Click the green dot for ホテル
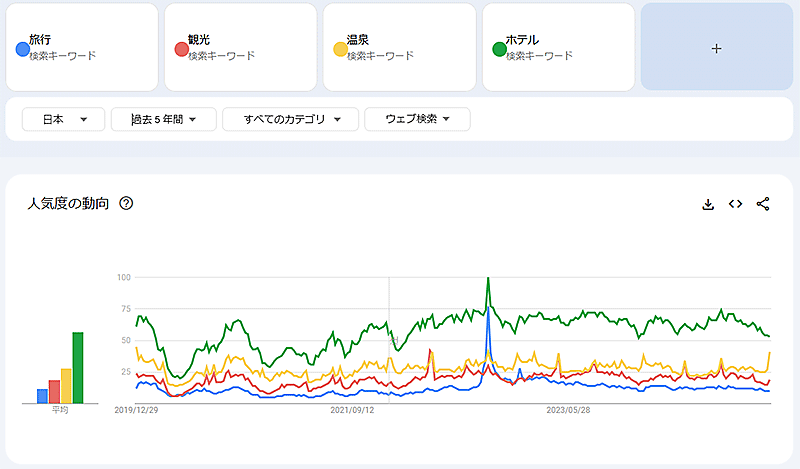Viewport: 800px width, 469px height. coord(499,49)
